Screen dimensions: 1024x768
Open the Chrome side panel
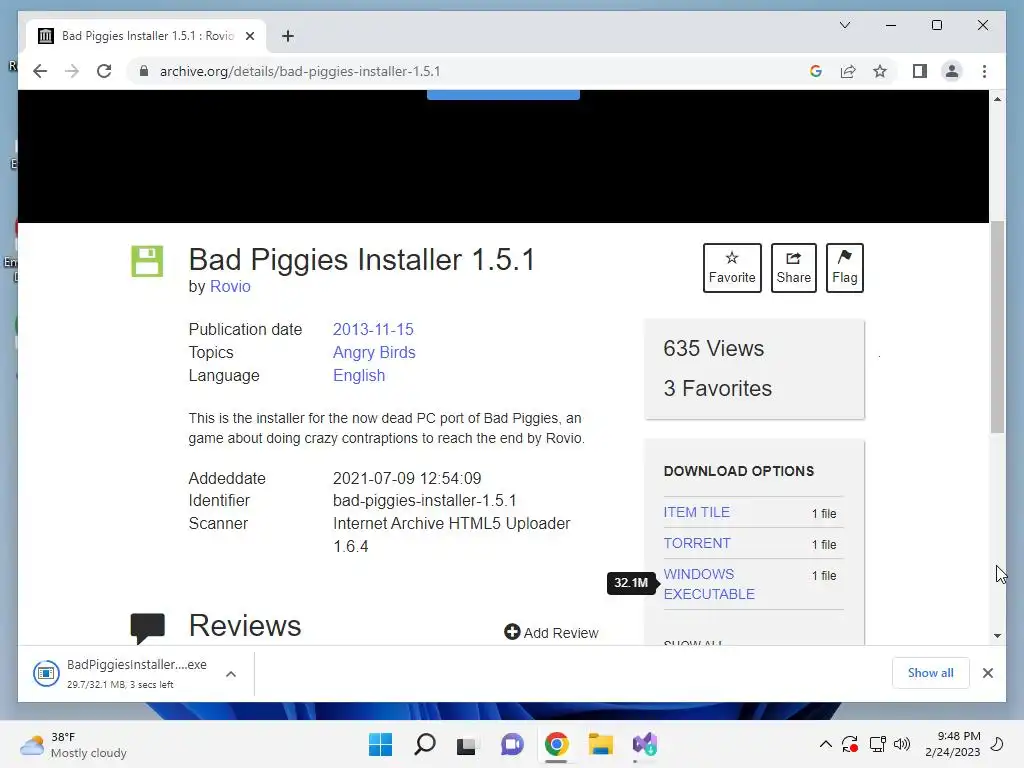920,71
